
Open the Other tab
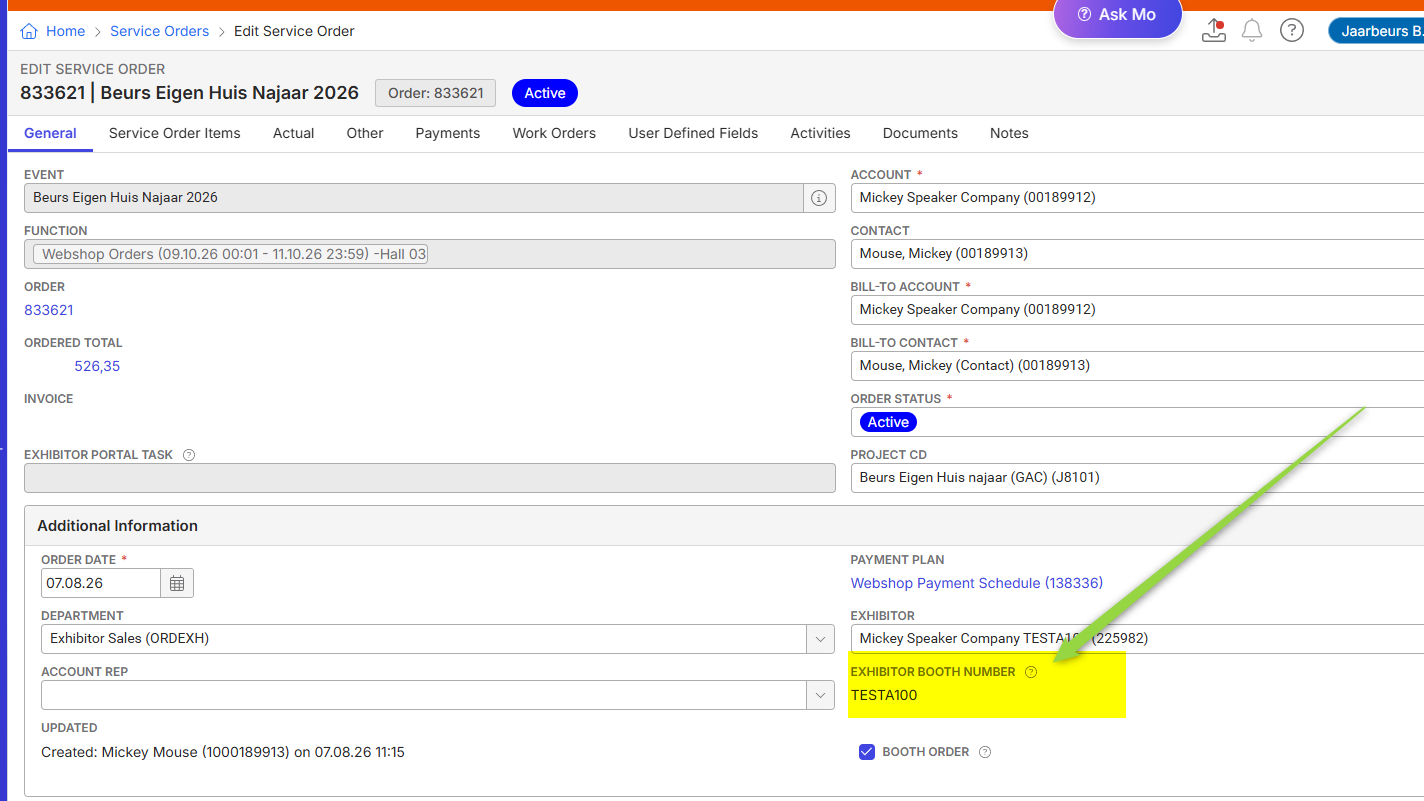pos(365,133)
